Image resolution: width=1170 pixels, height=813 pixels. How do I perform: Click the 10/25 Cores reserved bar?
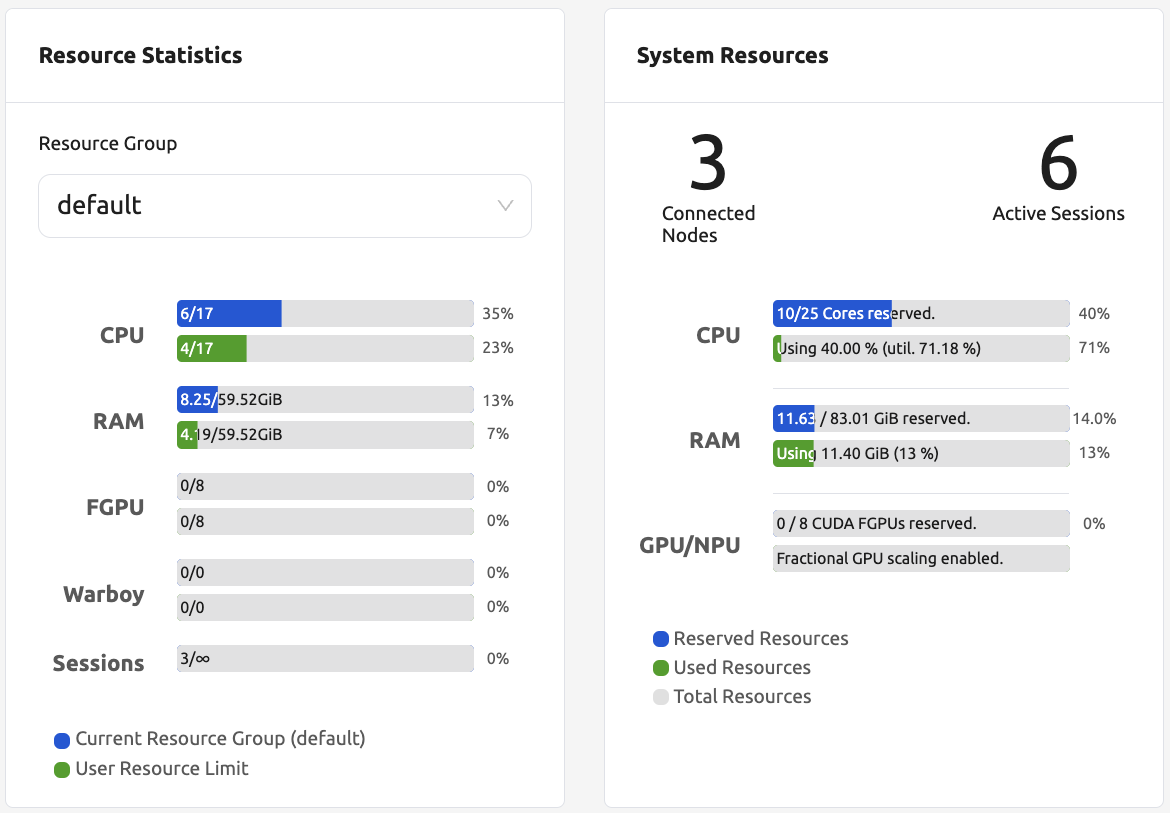point(920,314)
